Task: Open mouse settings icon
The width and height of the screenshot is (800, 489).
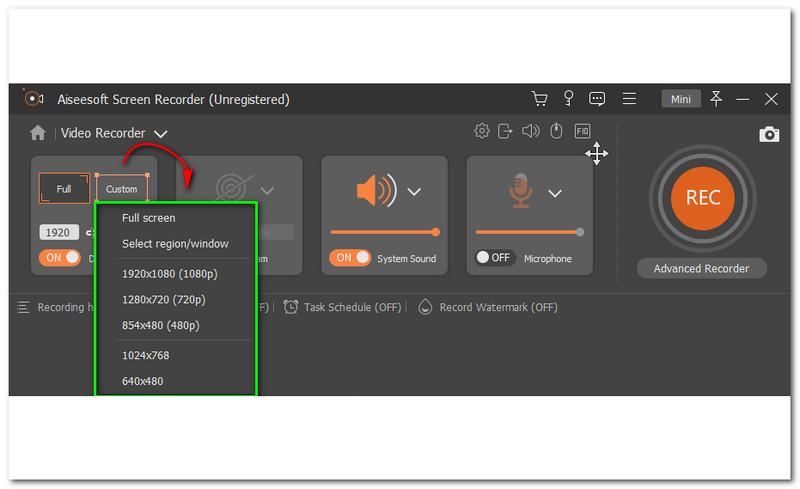Action: [556, 131]
